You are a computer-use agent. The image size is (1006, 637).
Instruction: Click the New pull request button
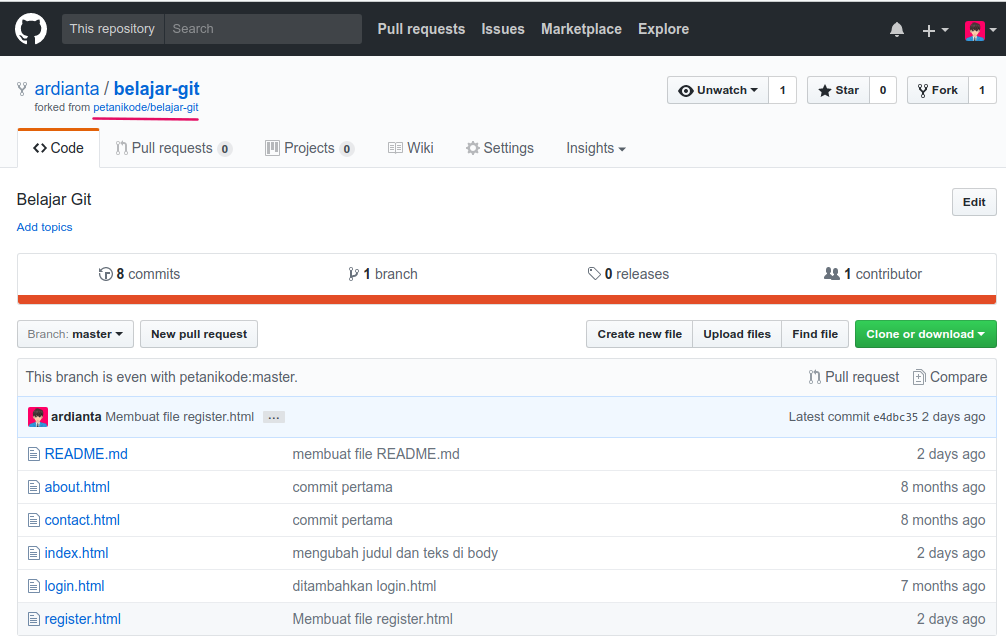click(199, 334)
